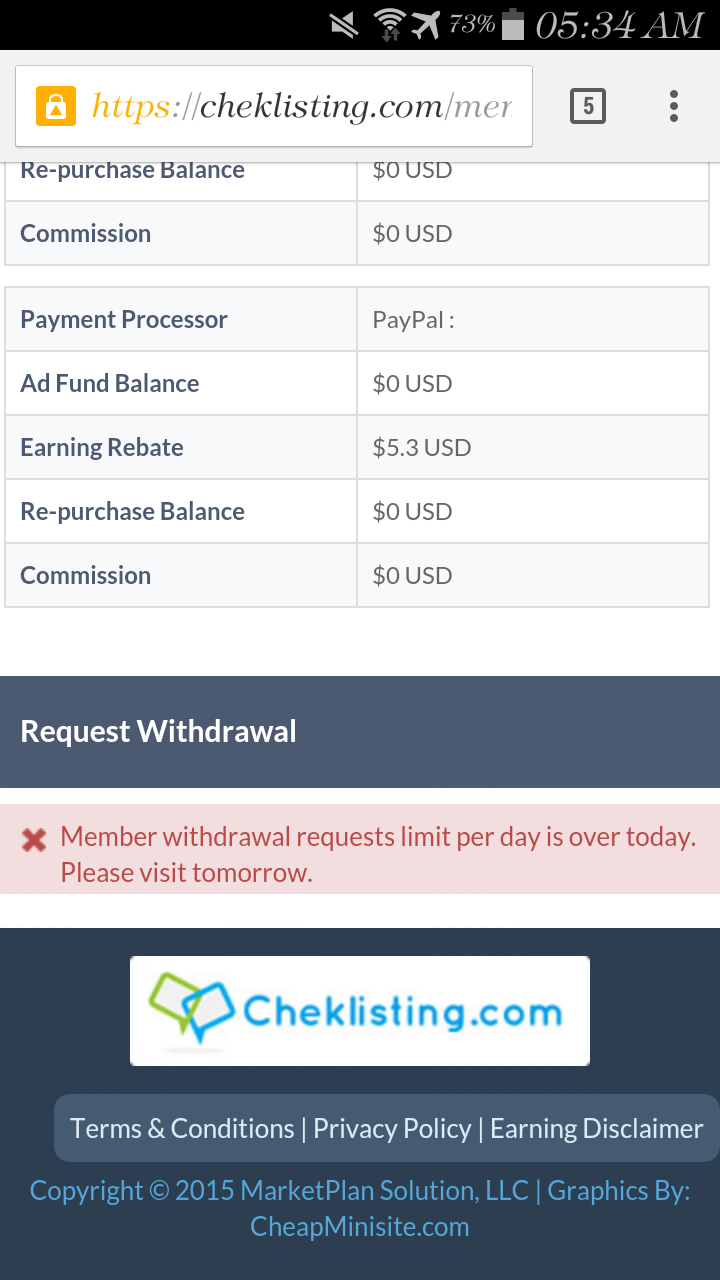720x1280 pixels.
Task: Tap the battery icon in status bar
Action: click(x=513, y=24)
